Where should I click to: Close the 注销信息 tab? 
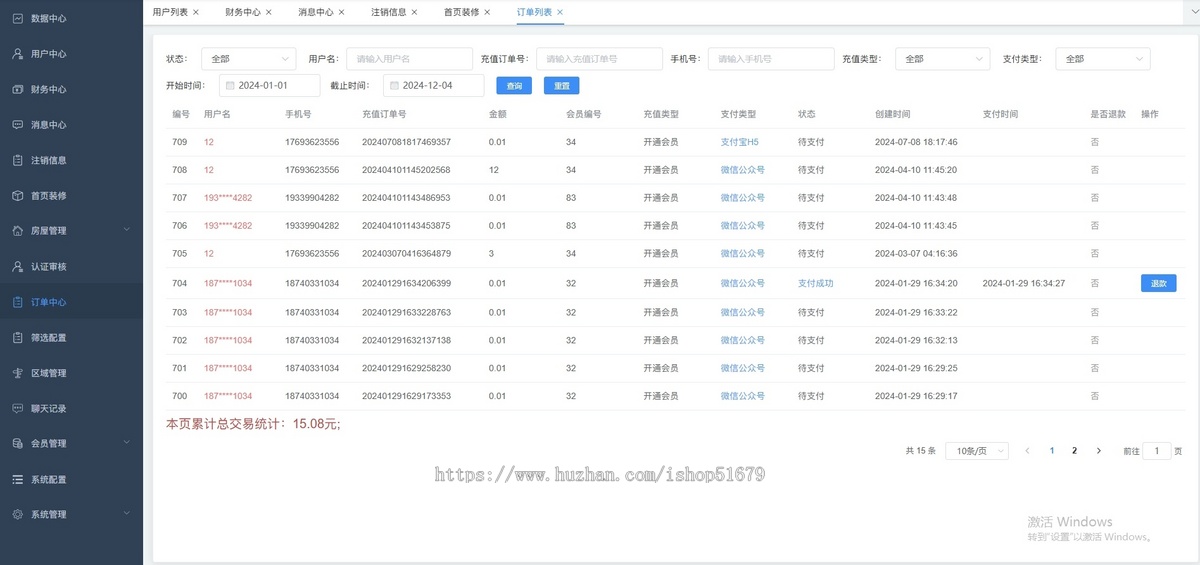point(414,12)
